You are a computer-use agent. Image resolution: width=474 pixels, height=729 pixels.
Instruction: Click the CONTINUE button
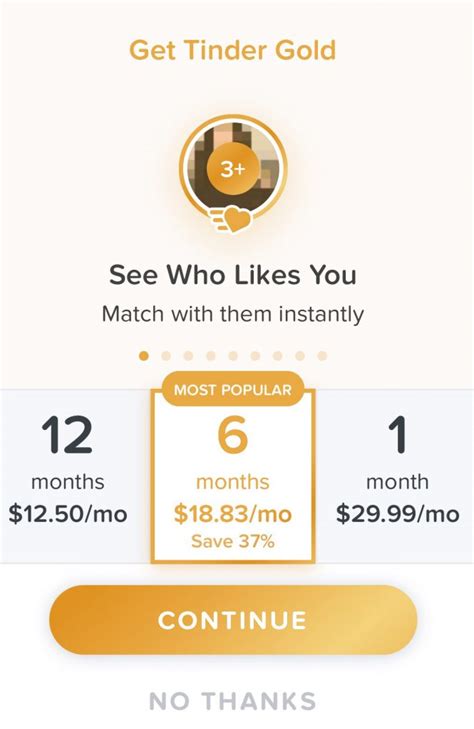[x=233, y=620]
